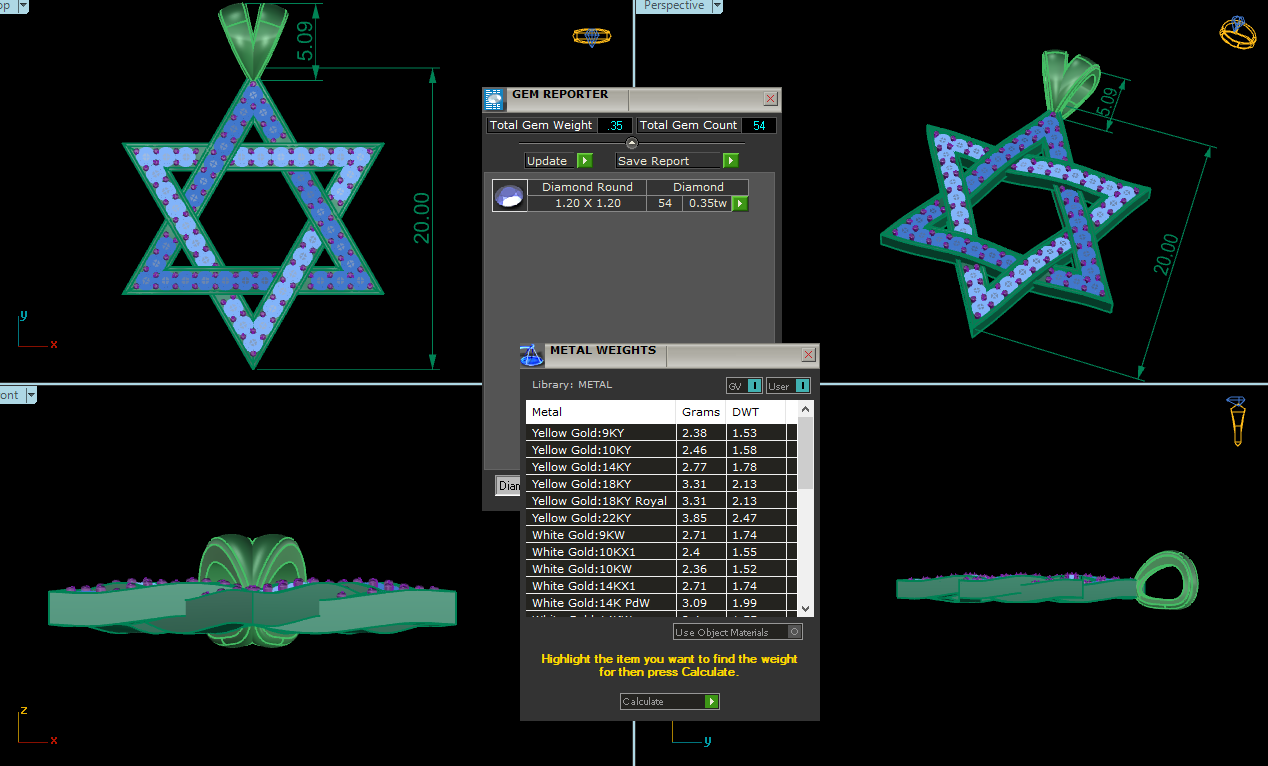Click the Gem Reporter panel icon
The height and width of the screenshot is (766, 1268).
(494, 99)
